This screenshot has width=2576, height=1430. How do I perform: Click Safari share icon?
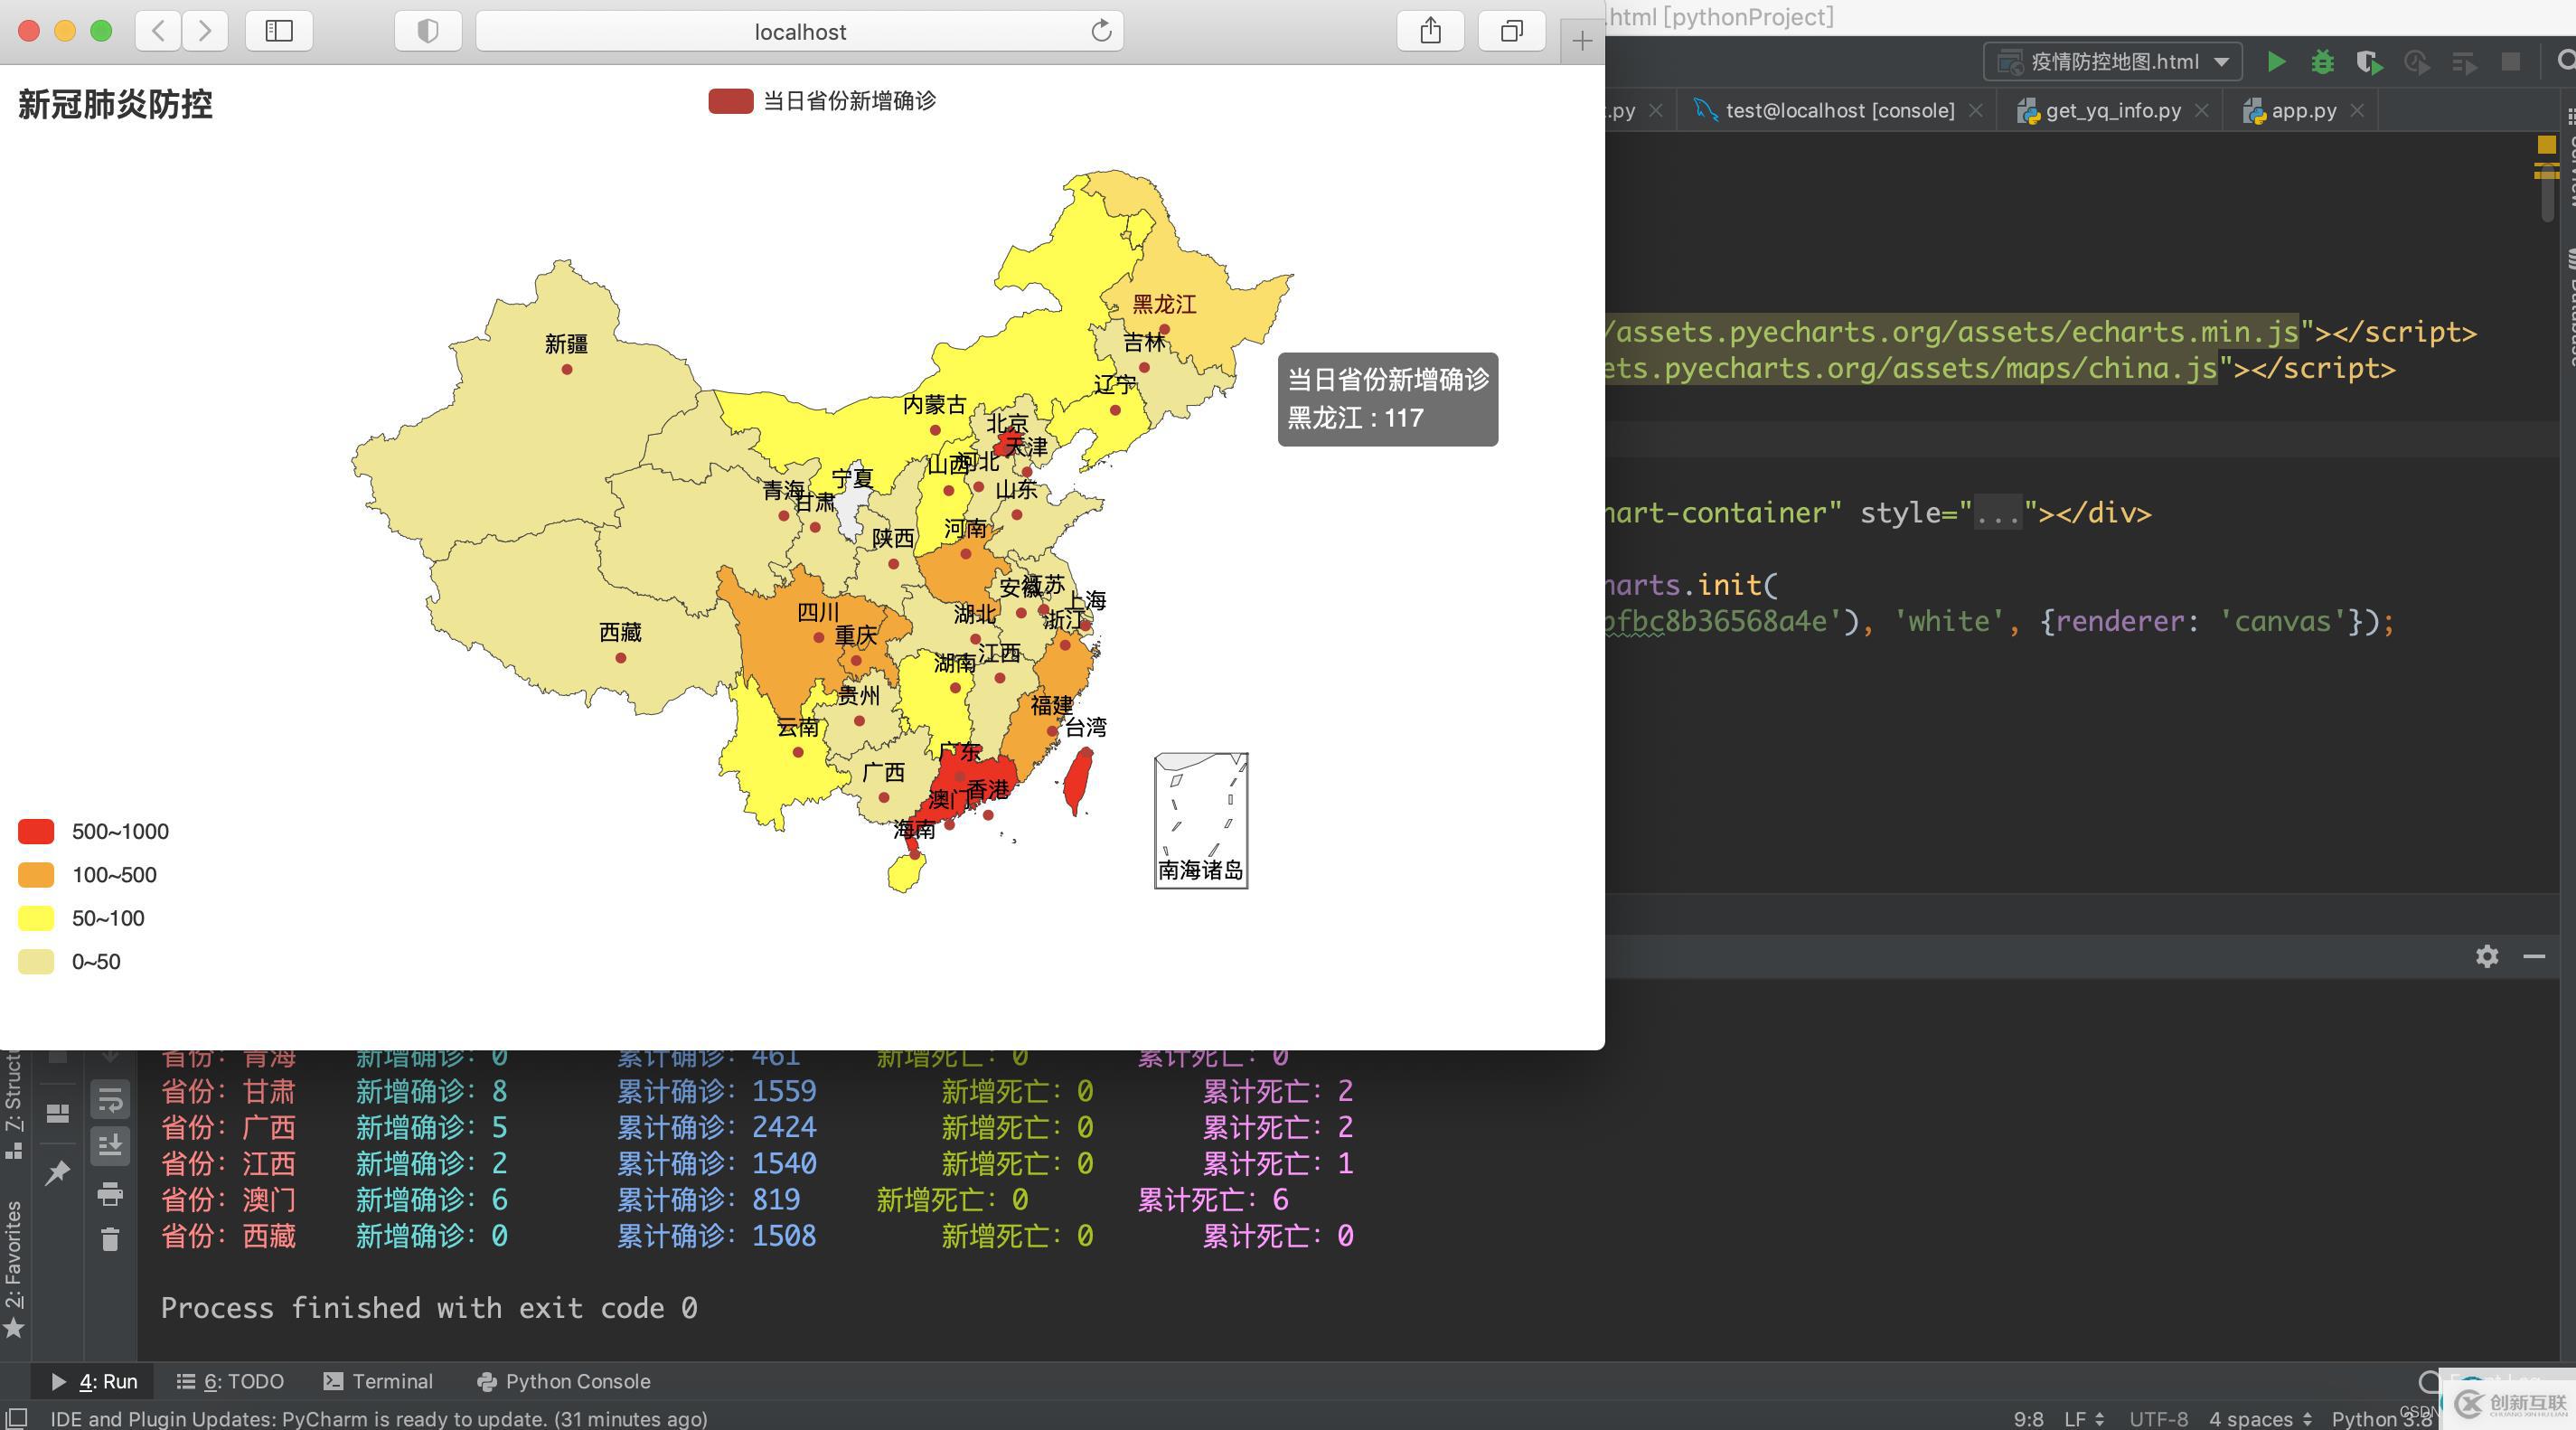coord(1430,31)
